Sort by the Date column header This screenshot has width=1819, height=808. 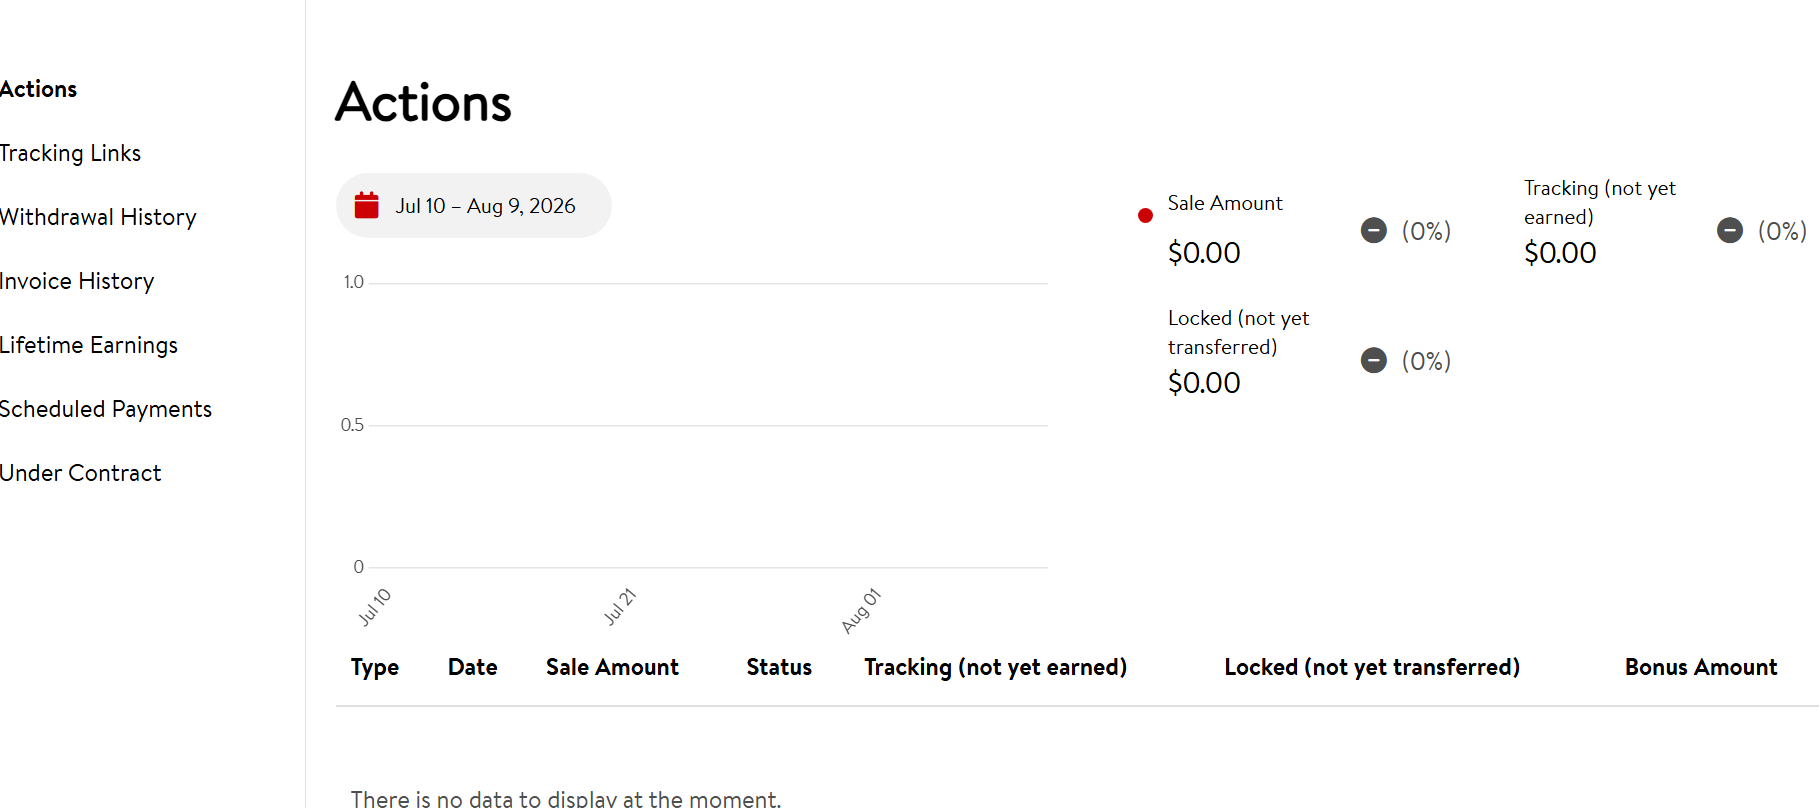(x=473, y=667)
